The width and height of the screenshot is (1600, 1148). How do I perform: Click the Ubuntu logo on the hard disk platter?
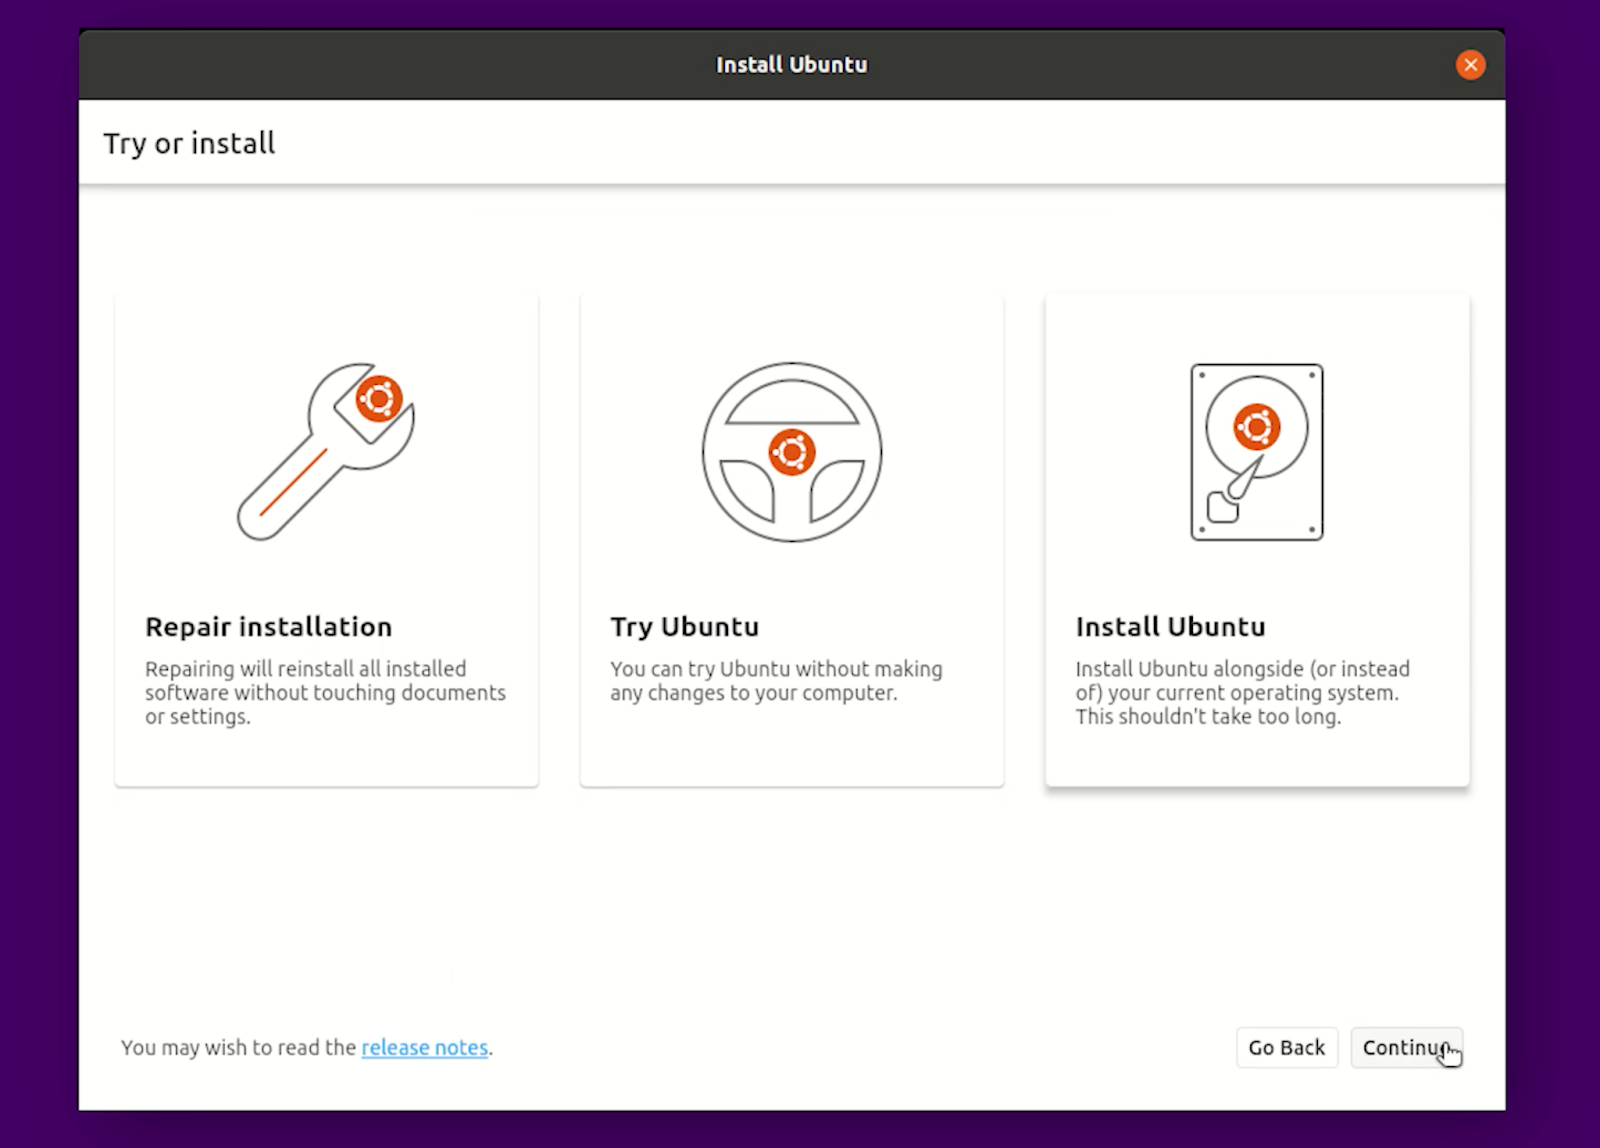click(1256, 426)
